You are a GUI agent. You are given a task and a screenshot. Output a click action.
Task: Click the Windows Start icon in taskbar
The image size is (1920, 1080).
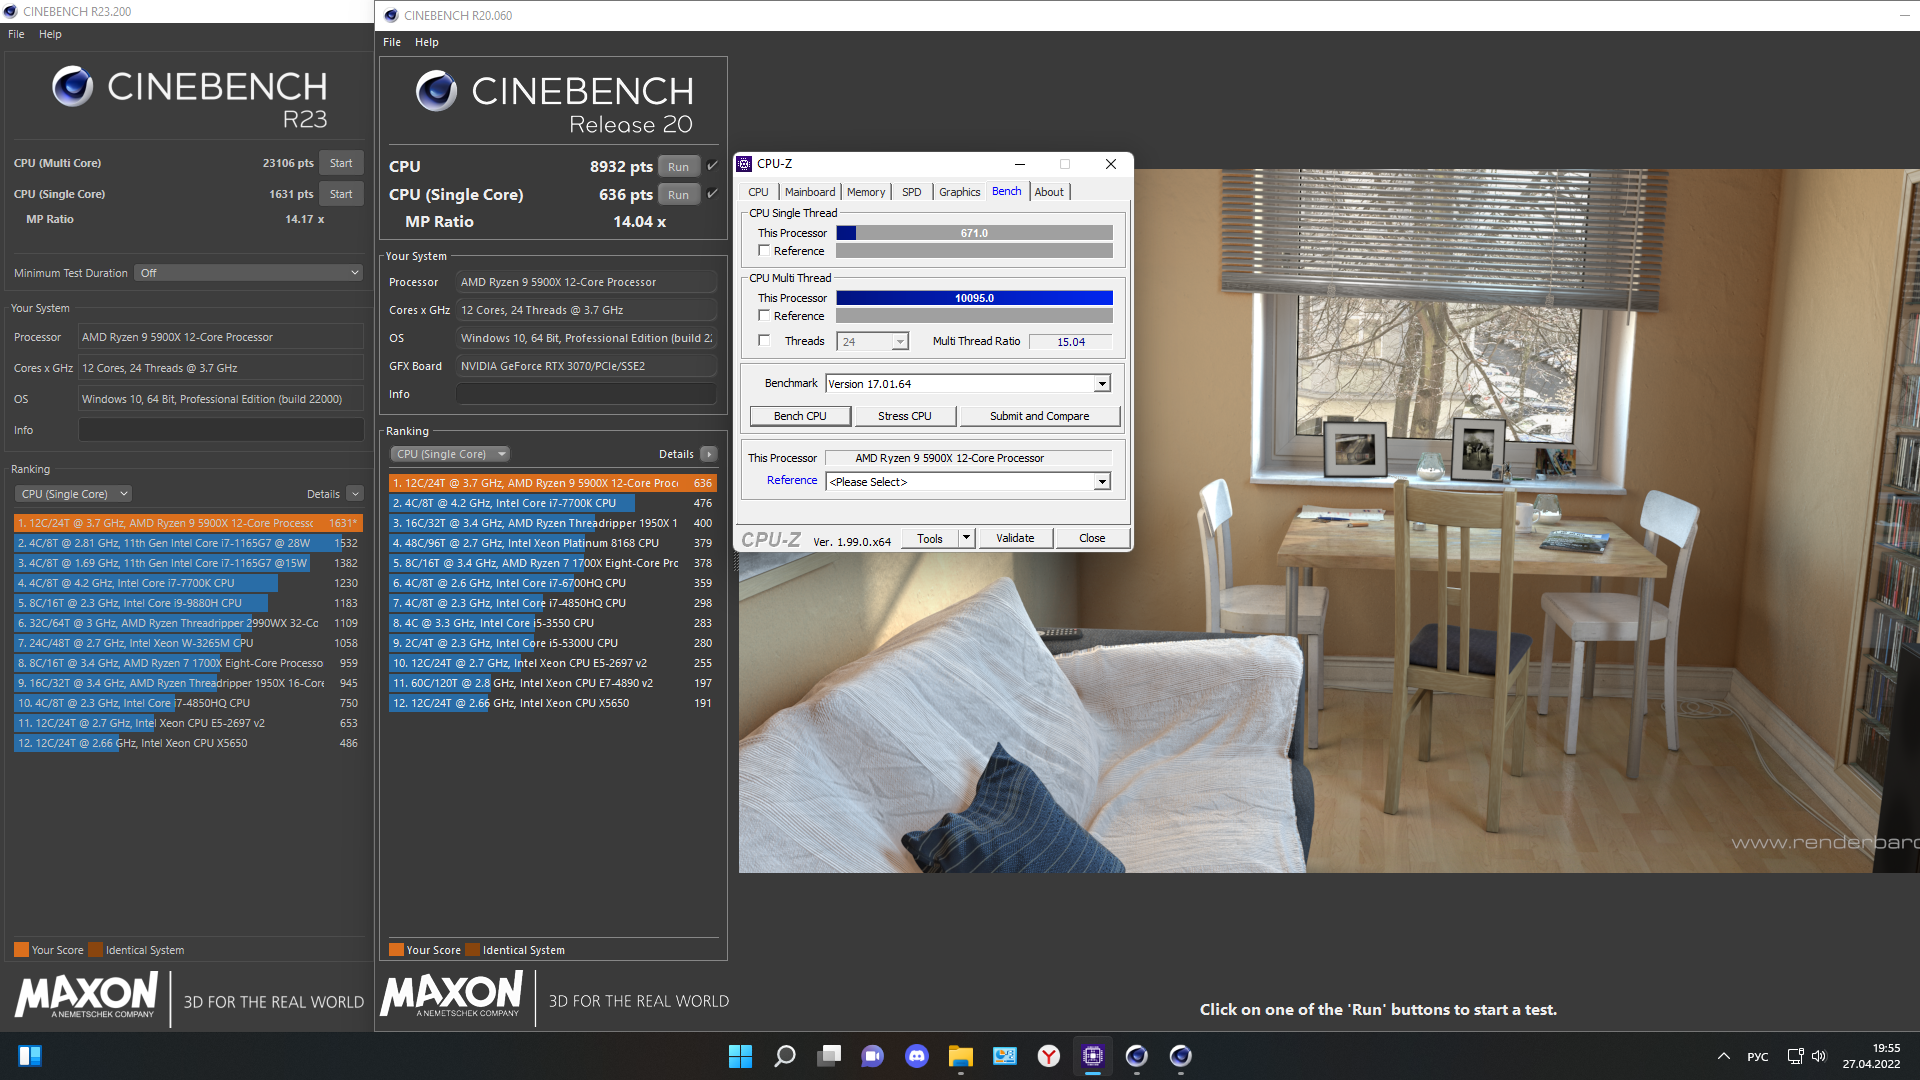[x=740, y=1056]
